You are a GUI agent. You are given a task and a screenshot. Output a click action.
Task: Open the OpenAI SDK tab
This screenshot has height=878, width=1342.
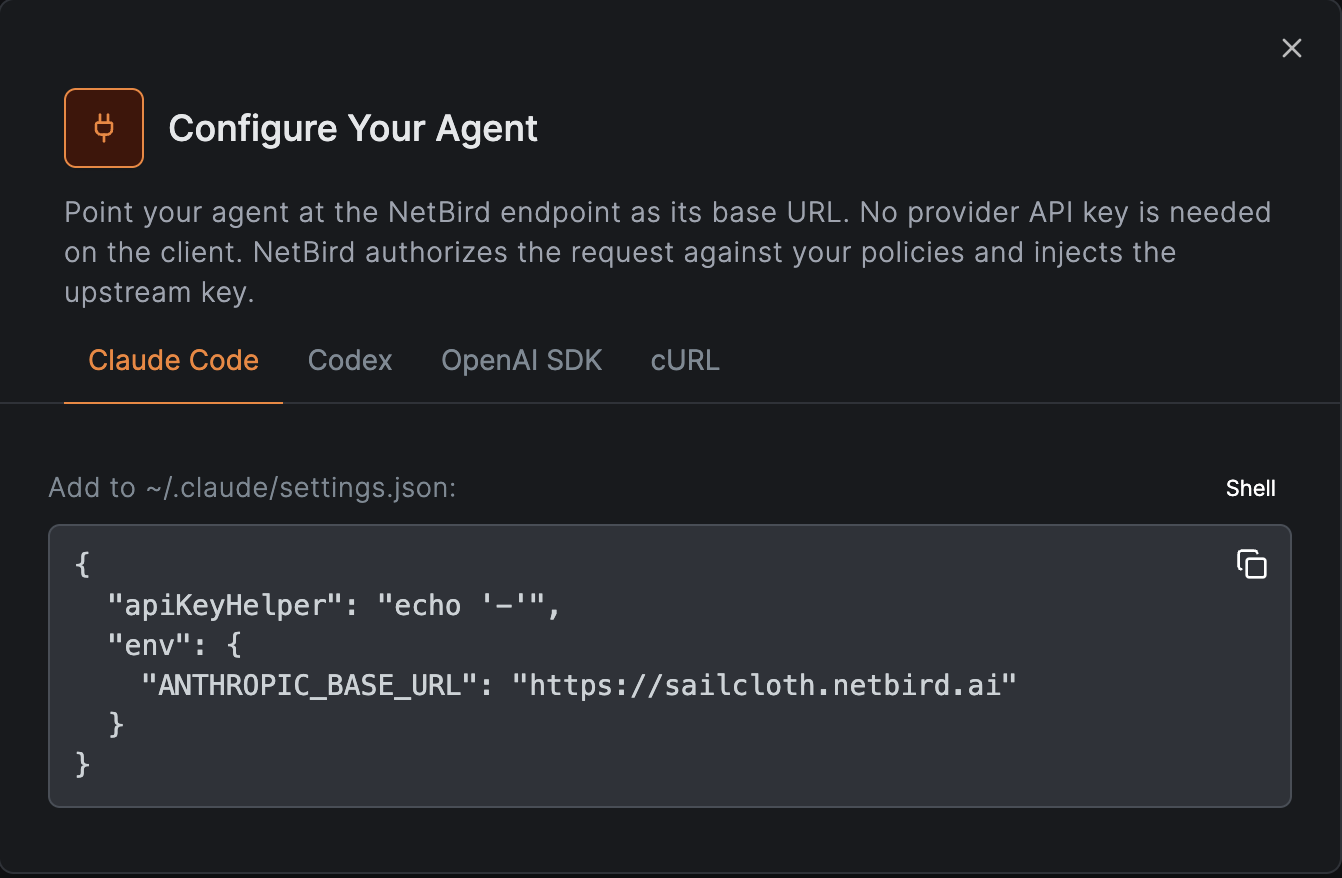click(x=522, y=360)
